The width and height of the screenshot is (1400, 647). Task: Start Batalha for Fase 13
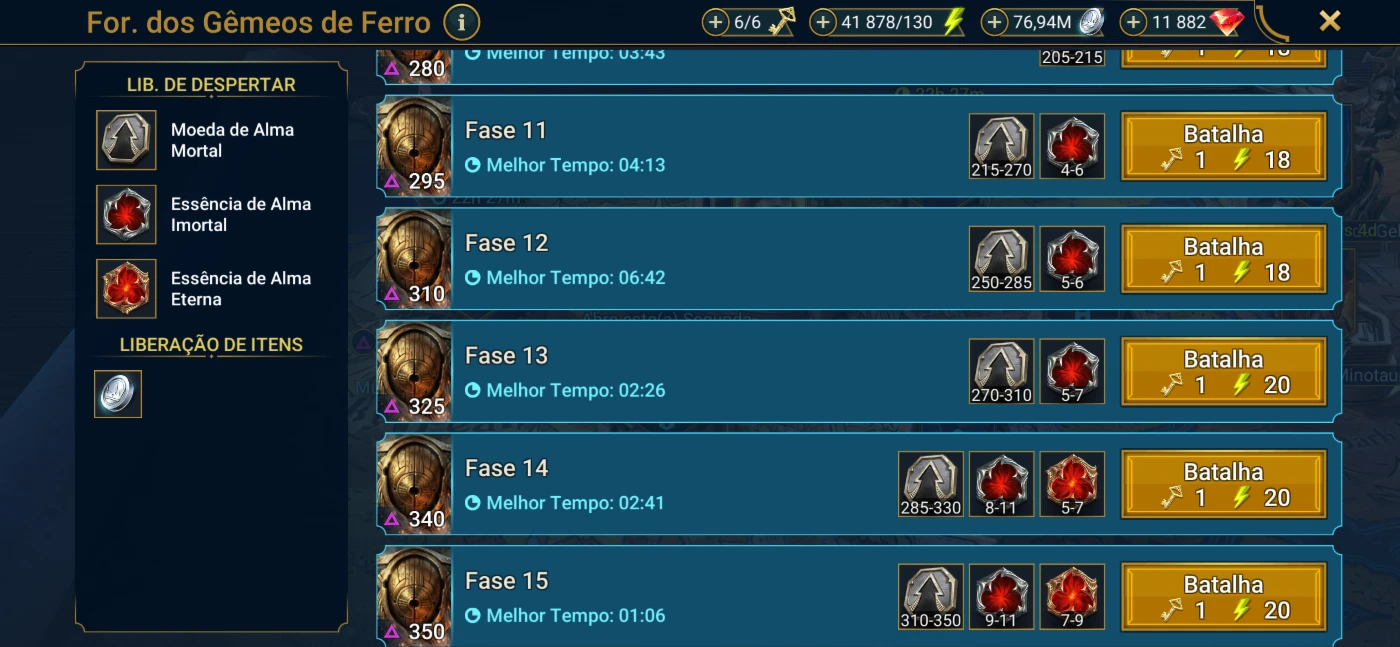coord(1224,372)
